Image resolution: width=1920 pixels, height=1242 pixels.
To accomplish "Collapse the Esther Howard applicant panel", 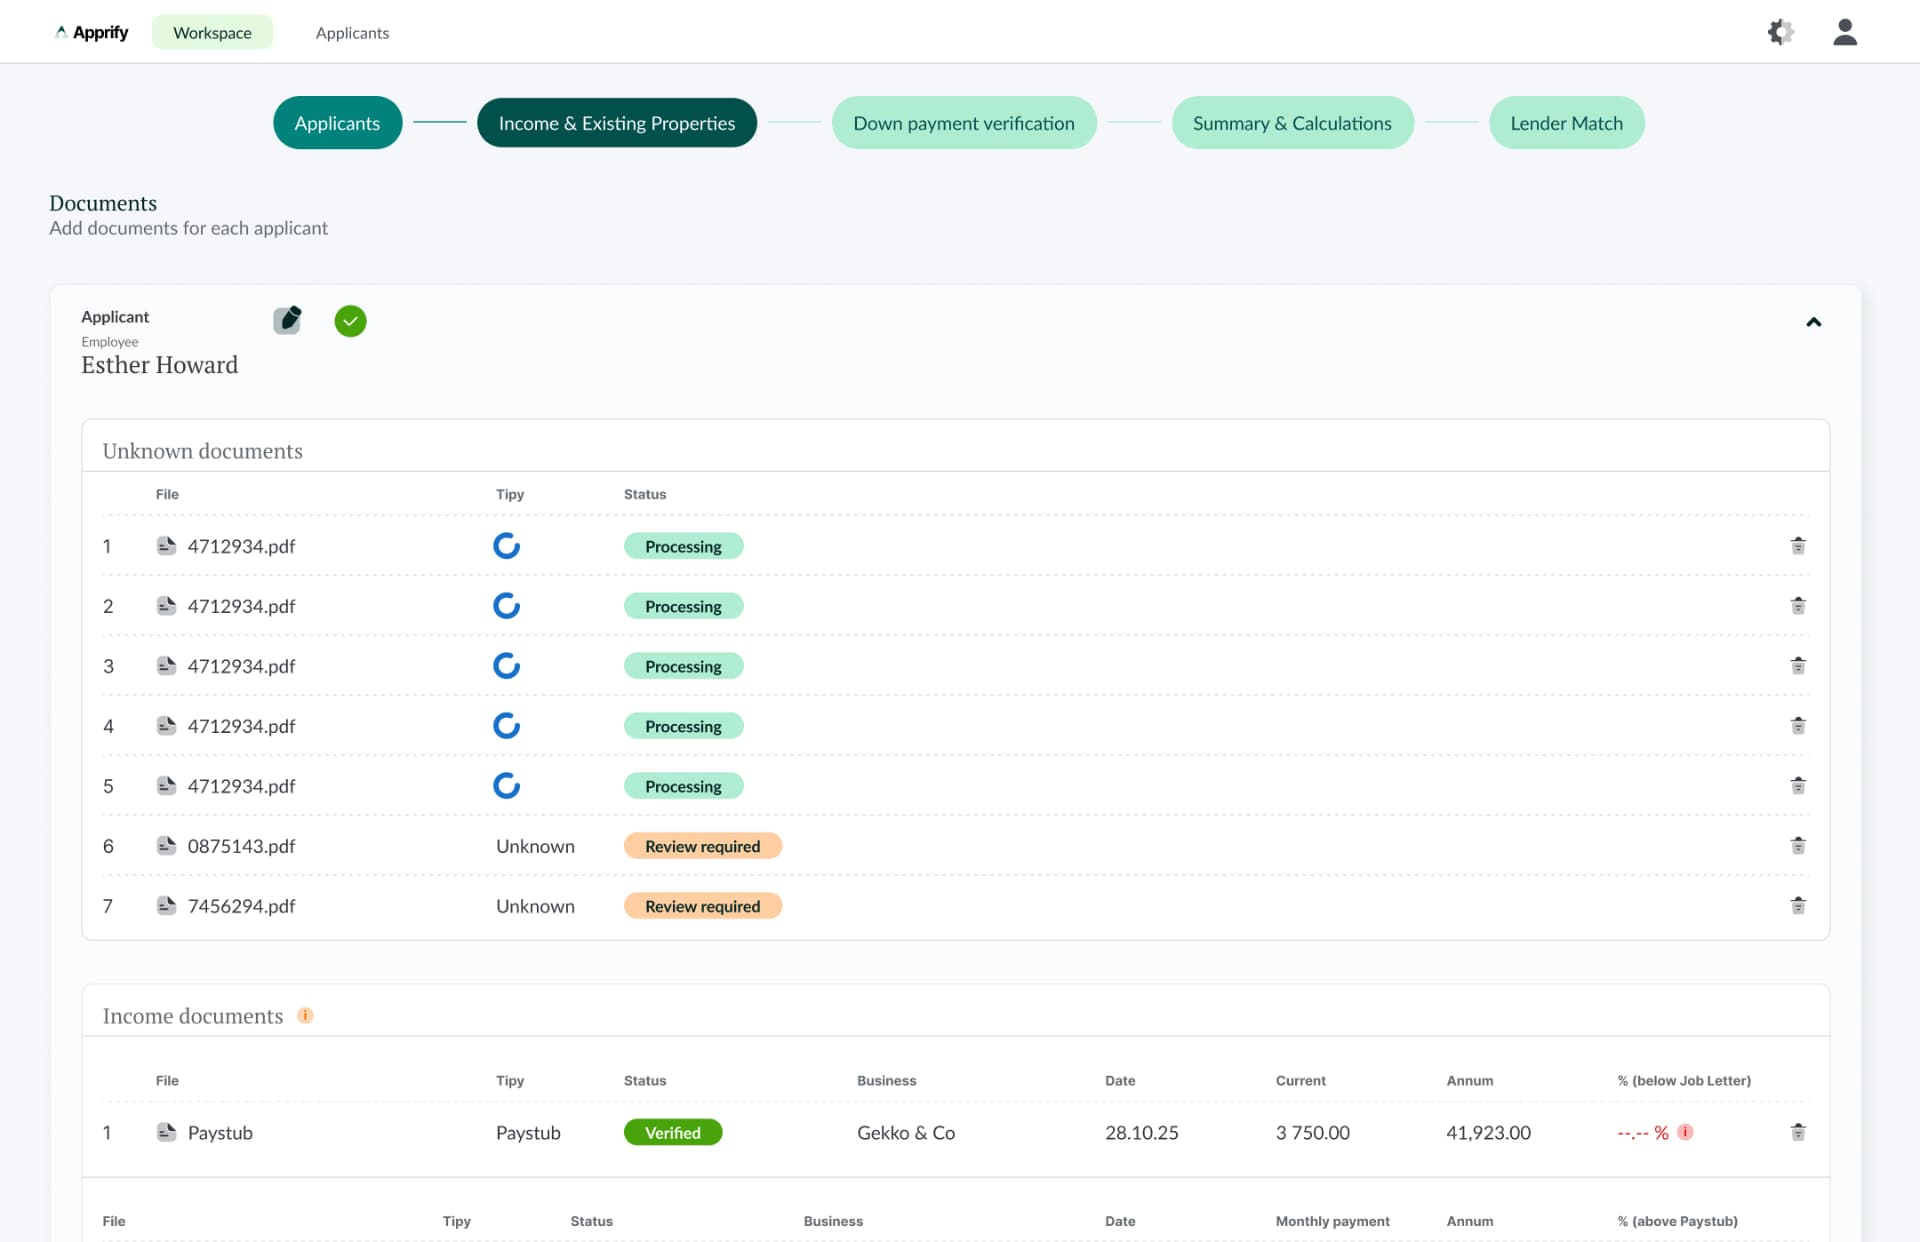I will pos(1813,322).
